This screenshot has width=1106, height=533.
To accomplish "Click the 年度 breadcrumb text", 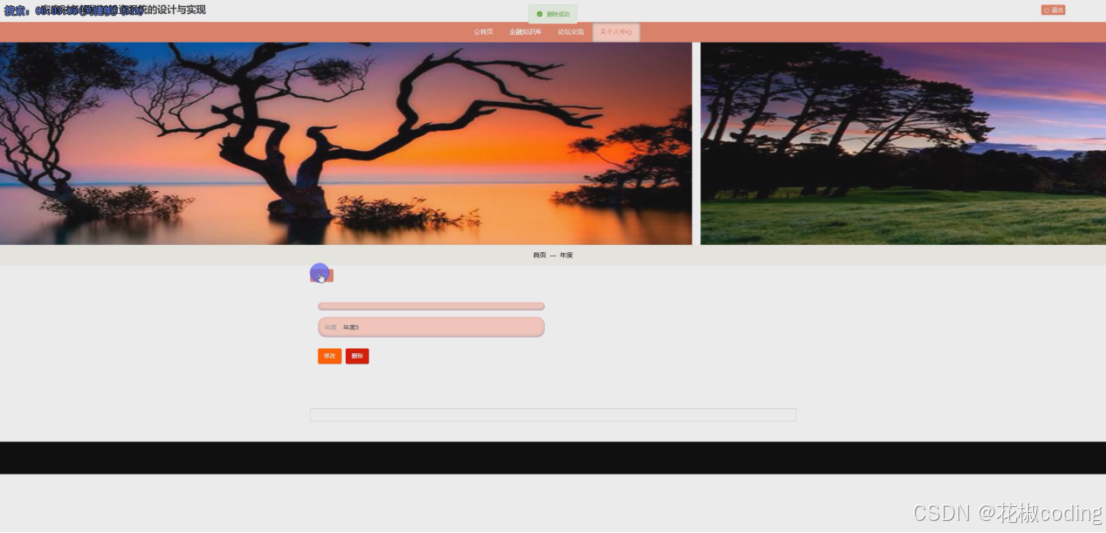I will pos(566,255).
